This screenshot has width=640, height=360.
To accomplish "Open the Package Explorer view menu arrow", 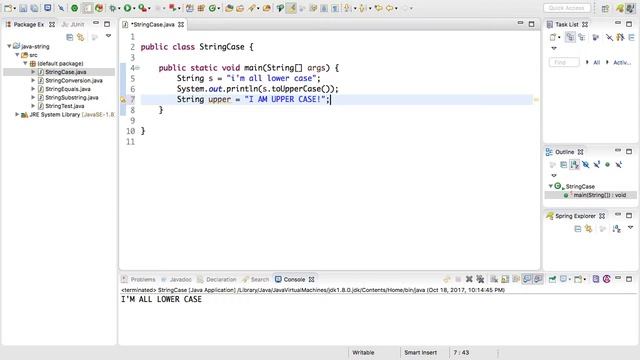I will (109, 36).
